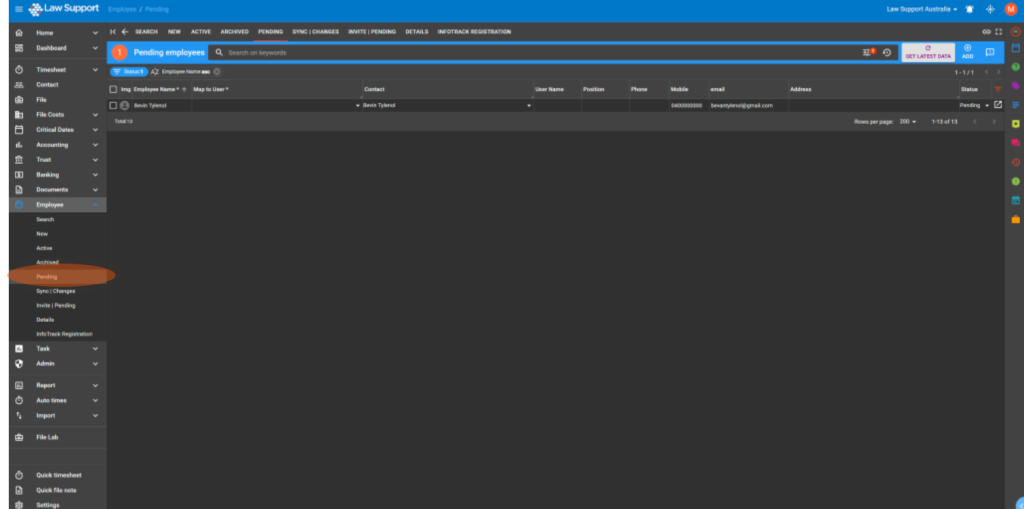The height and width of the screenshot is (509, 1024).
Task: Click the copy link icon in tab bar
Action: [x=985, y=31]
